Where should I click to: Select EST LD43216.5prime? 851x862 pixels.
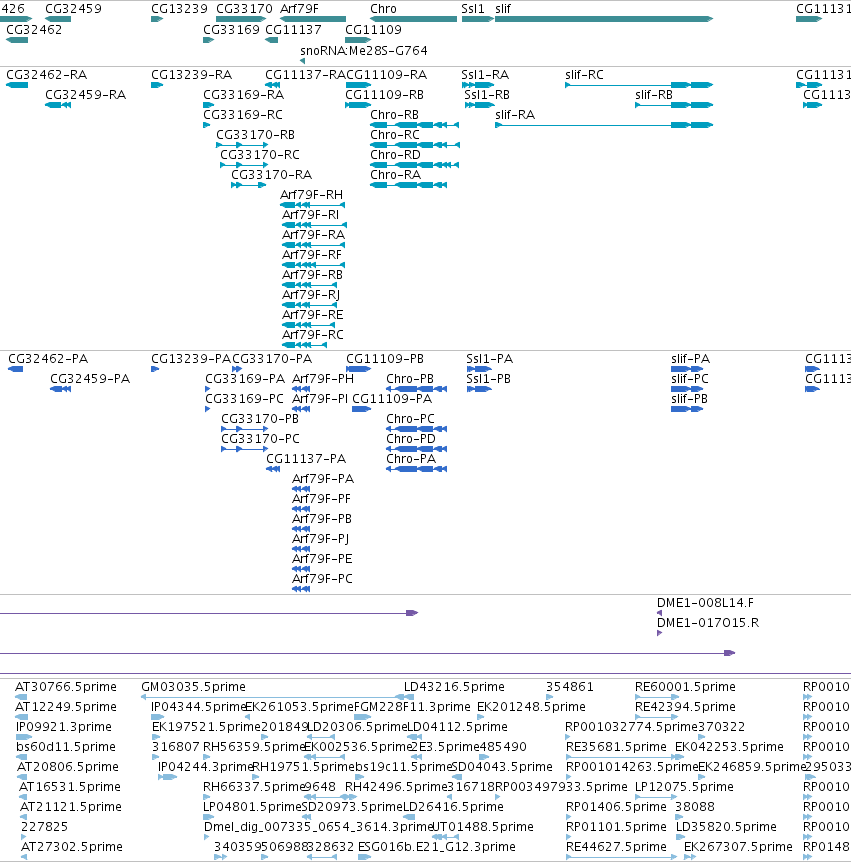coord(454,687)
